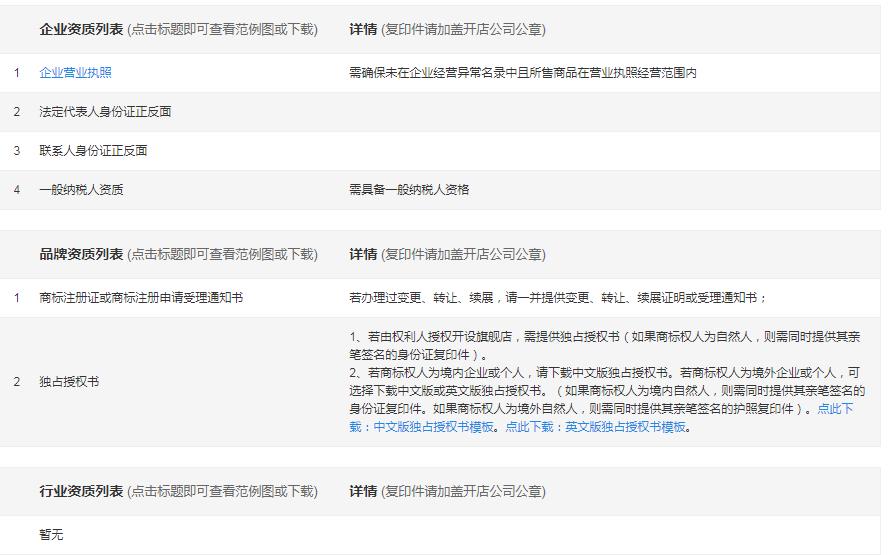Click 详情 header in 品牌资质列表 table

pyautogui.click(x=363, y=255)
